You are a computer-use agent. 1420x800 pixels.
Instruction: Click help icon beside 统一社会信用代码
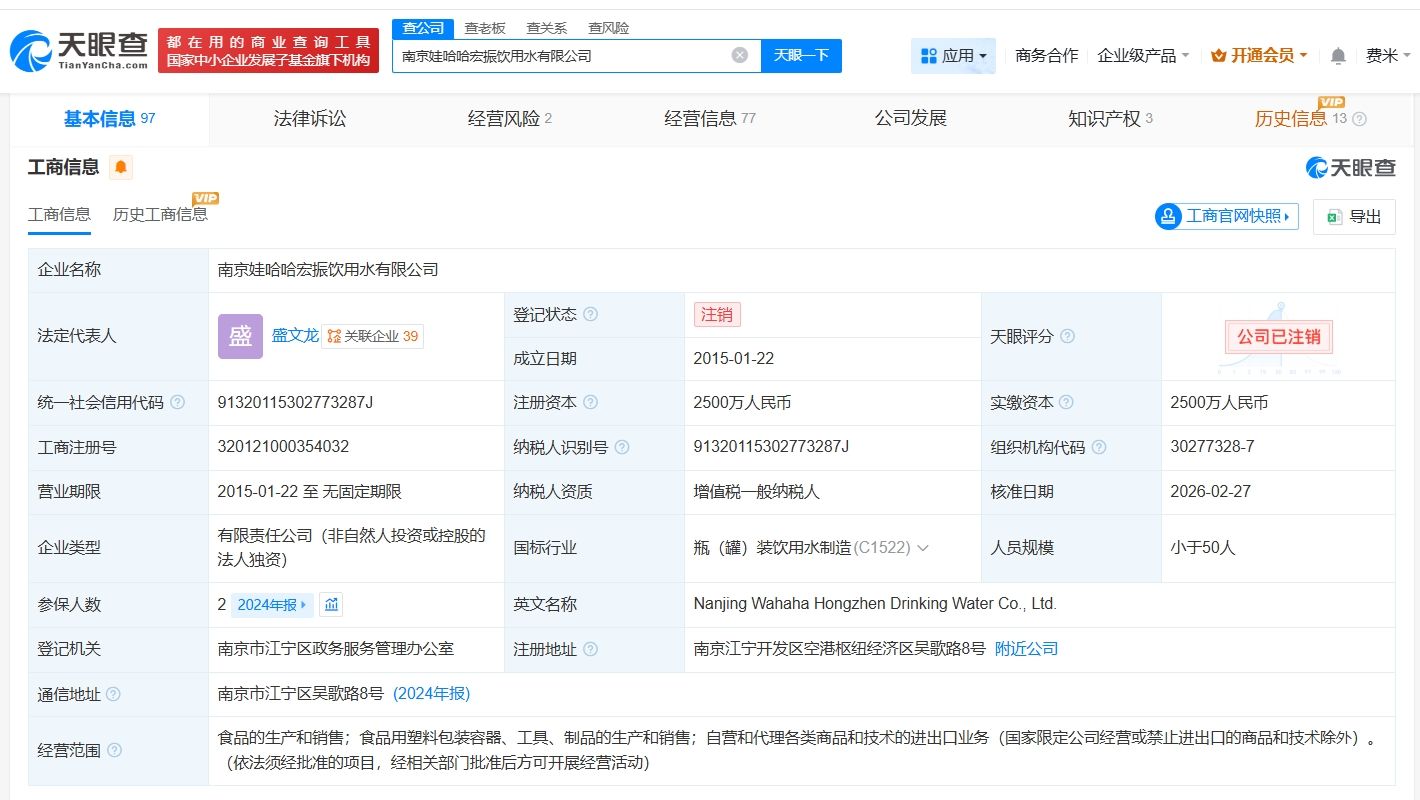pos(178,403)
